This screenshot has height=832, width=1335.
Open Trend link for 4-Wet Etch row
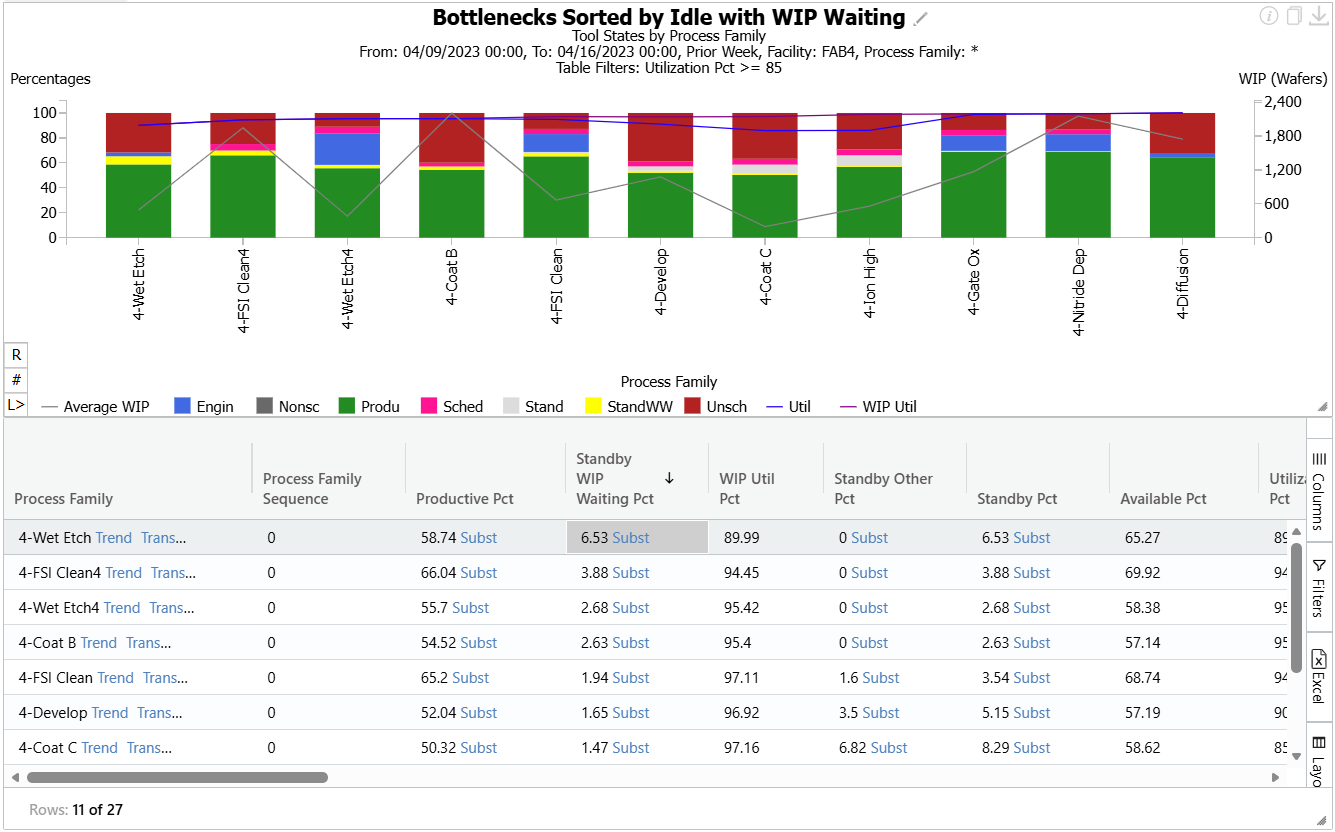point(114,537)
